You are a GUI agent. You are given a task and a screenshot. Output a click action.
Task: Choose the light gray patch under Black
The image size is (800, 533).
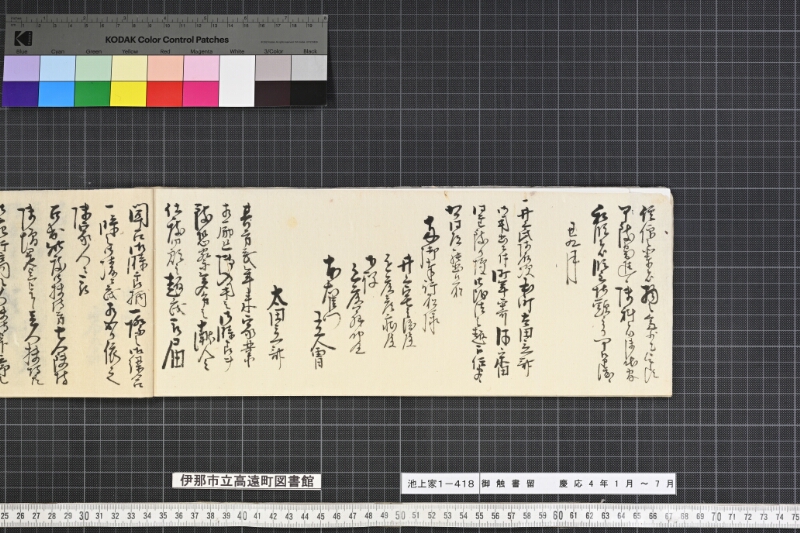pyautogui.click(x=309, y=68)
